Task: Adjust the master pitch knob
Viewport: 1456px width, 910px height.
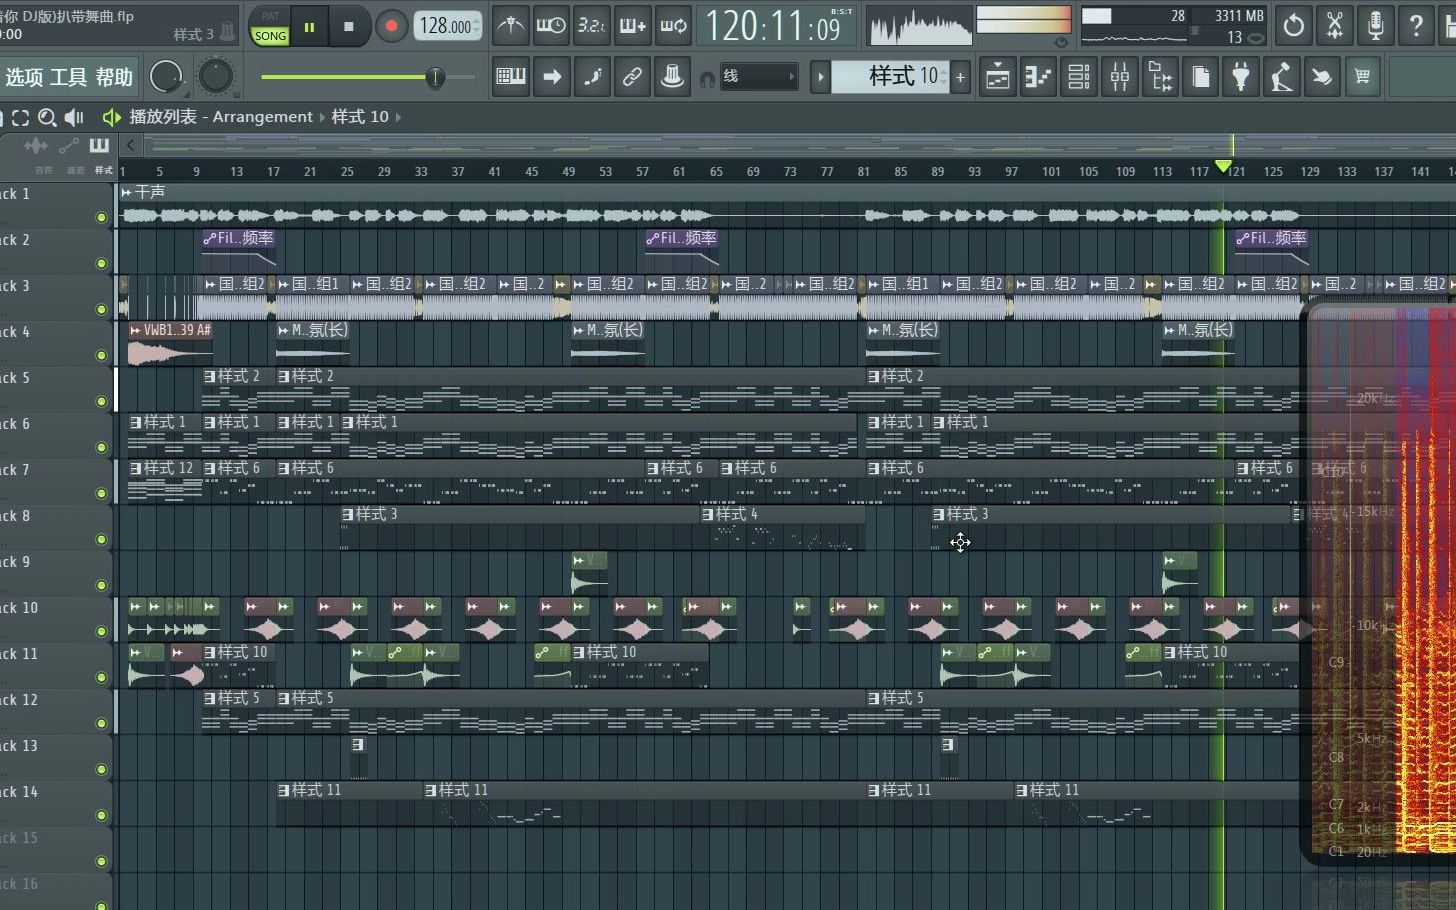Action: [215, 77]
